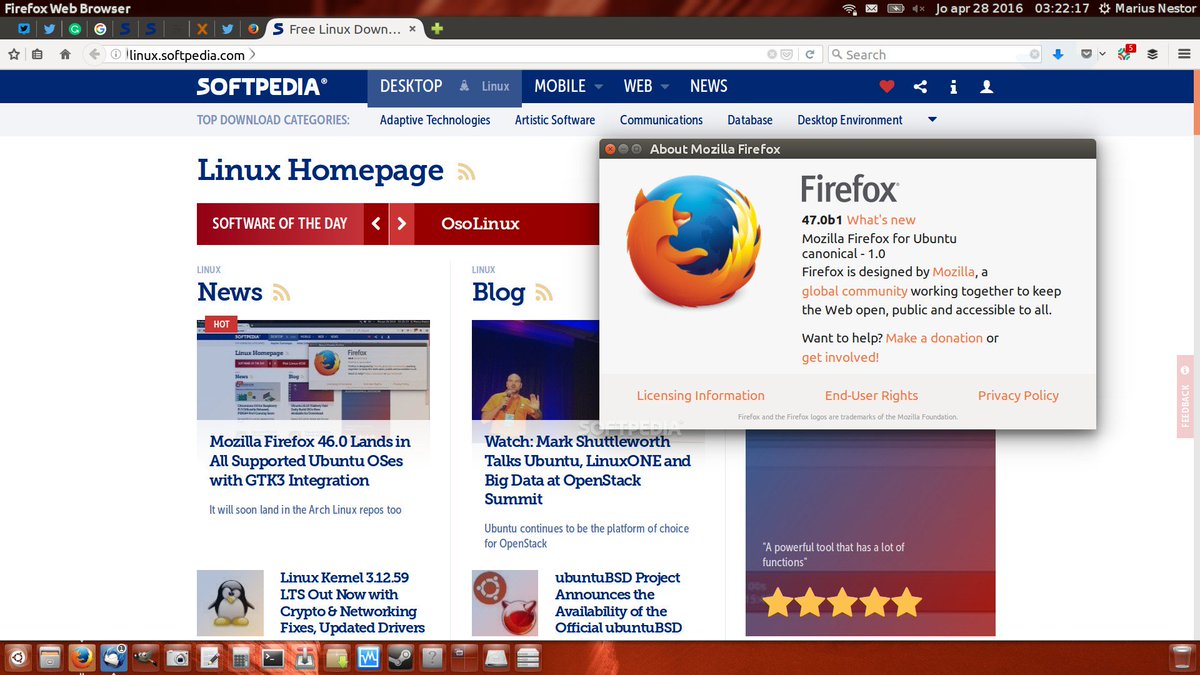1200x675 pixels.
Task: Open Adaptive Technologies category
Action: tap(435, 120)
